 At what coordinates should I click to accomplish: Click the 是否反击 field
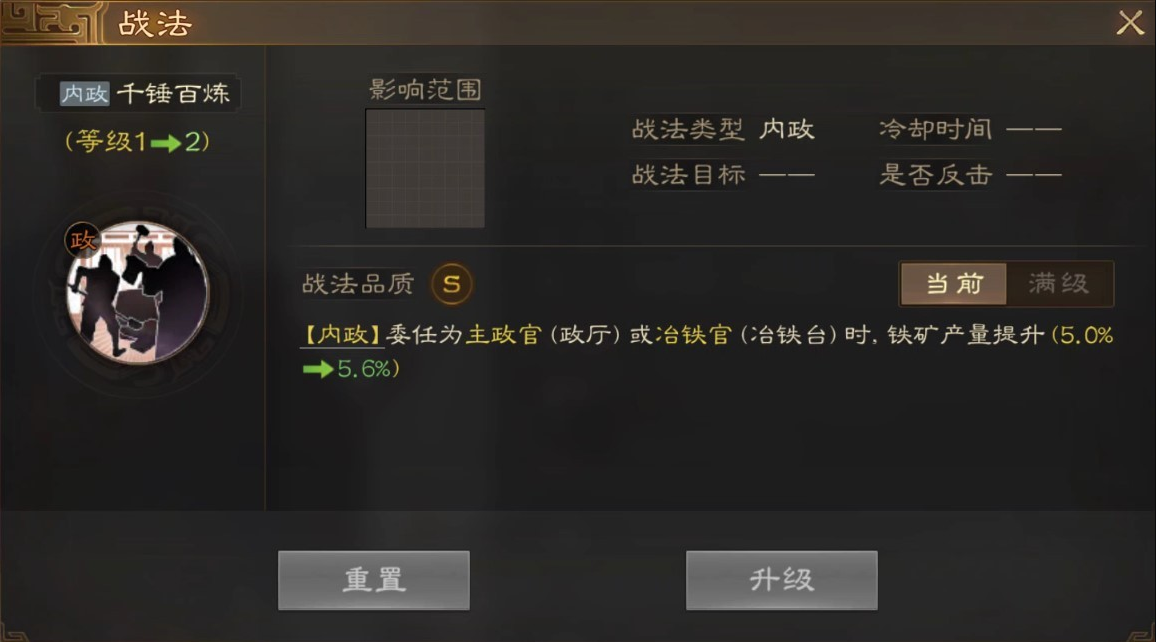[x=970, y=175]
